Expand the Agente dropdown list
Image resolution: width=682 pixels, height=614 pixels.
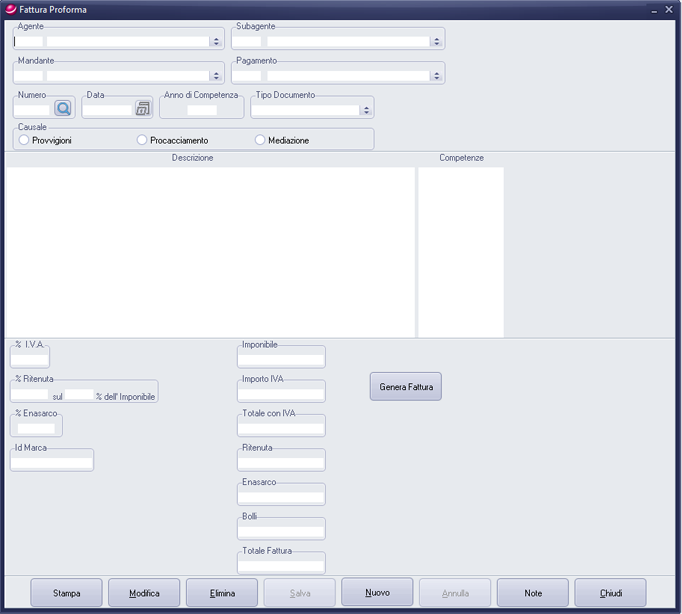coord(216,42)
